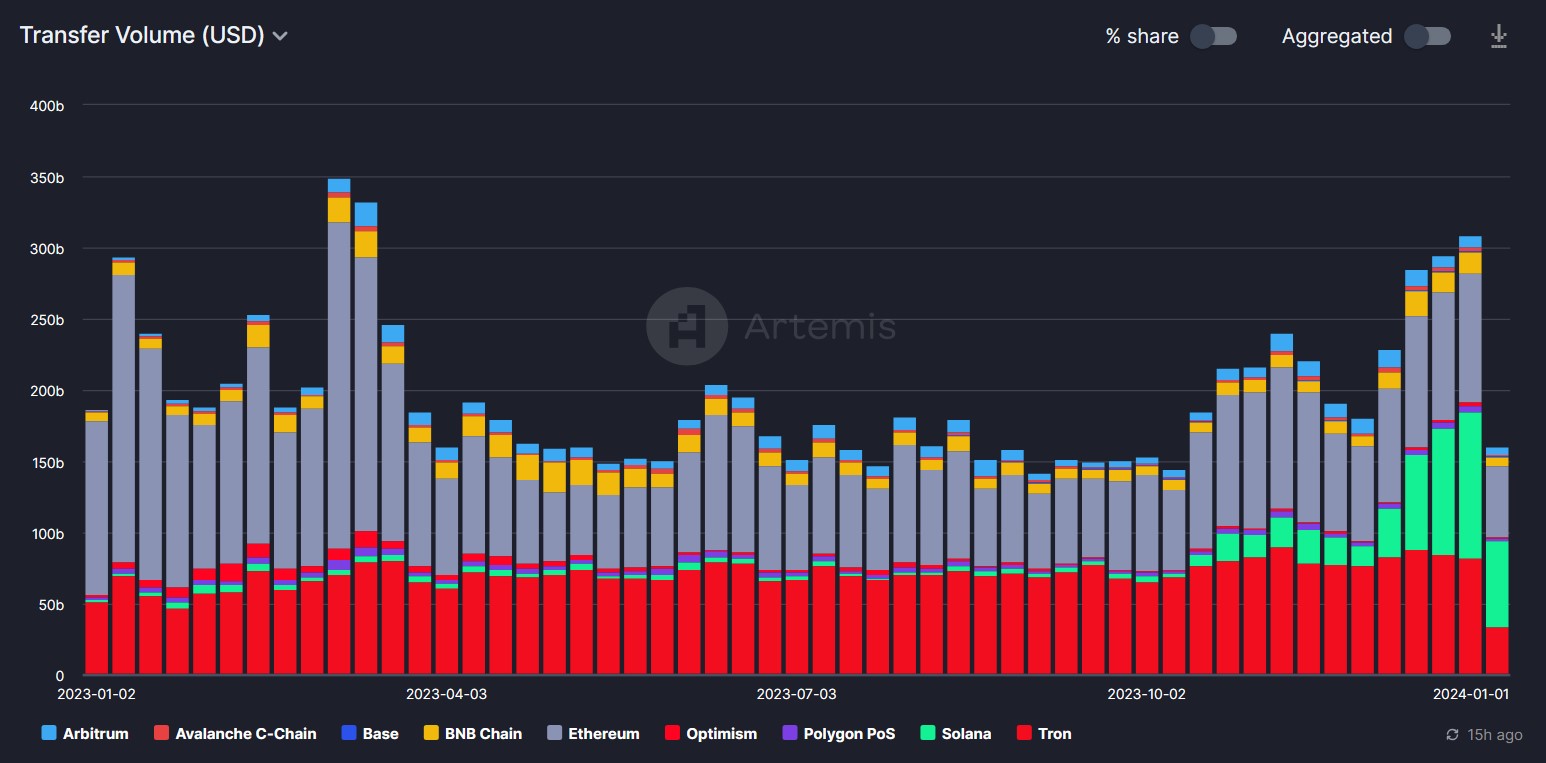Open the Transfer Volume (USD) dropdown

pyautogui.click(x=154, y=35)
